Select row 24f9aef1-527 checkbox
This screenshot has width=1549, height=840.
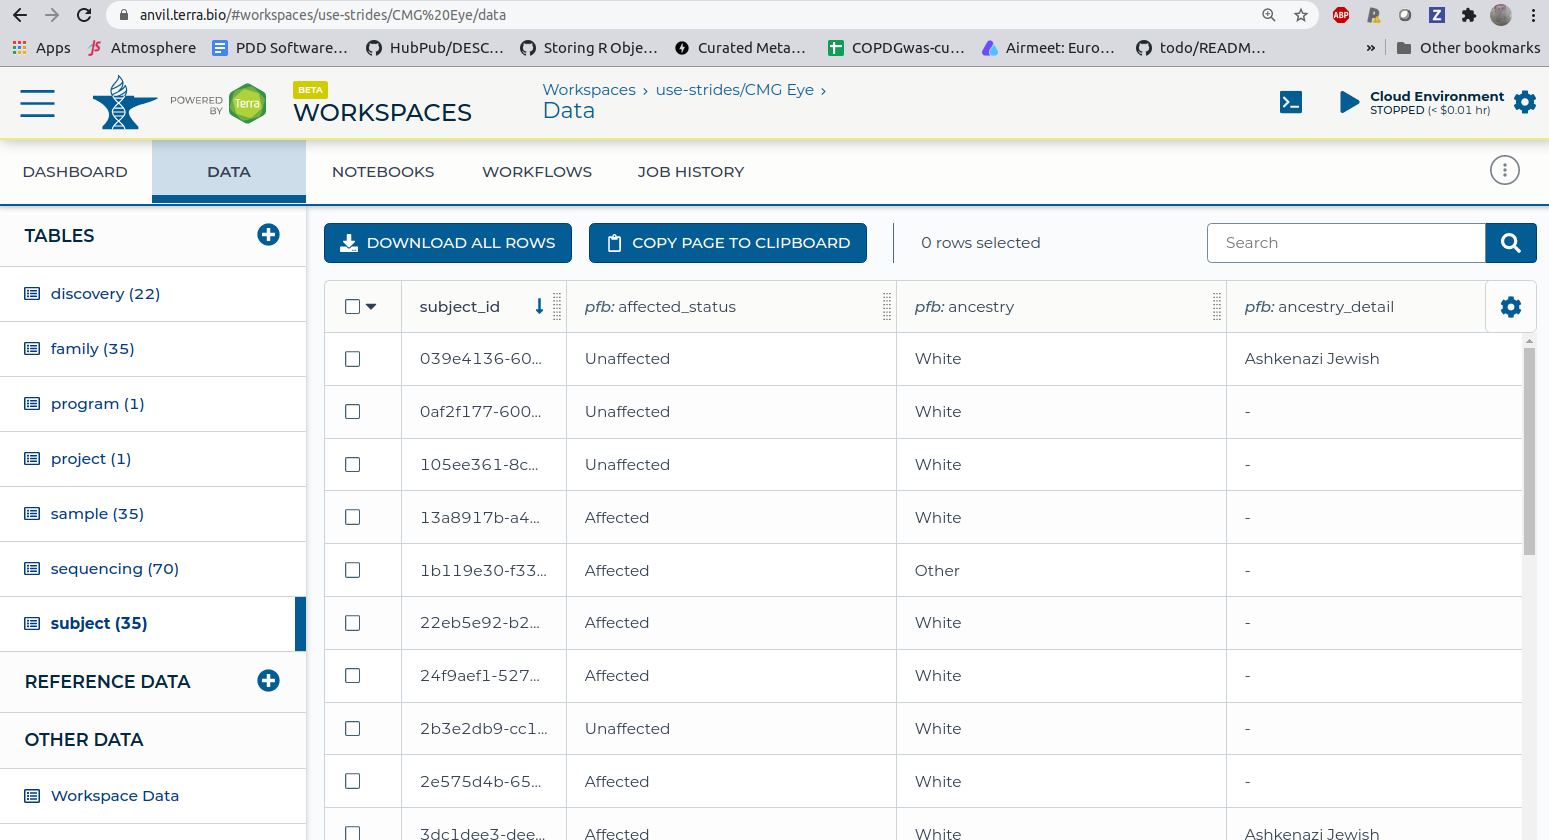pyautogui.click(x=352, y=676)
